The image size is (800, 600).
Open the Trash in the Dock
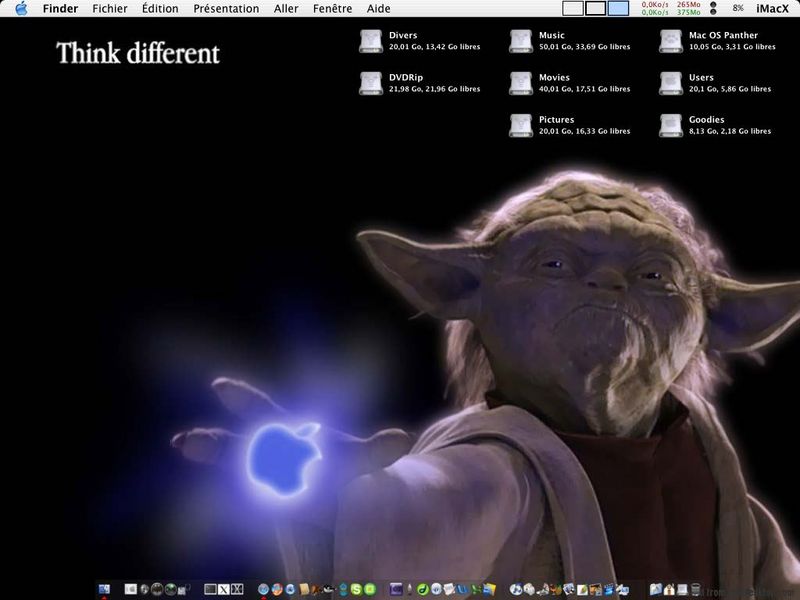(x=695, y=590)
